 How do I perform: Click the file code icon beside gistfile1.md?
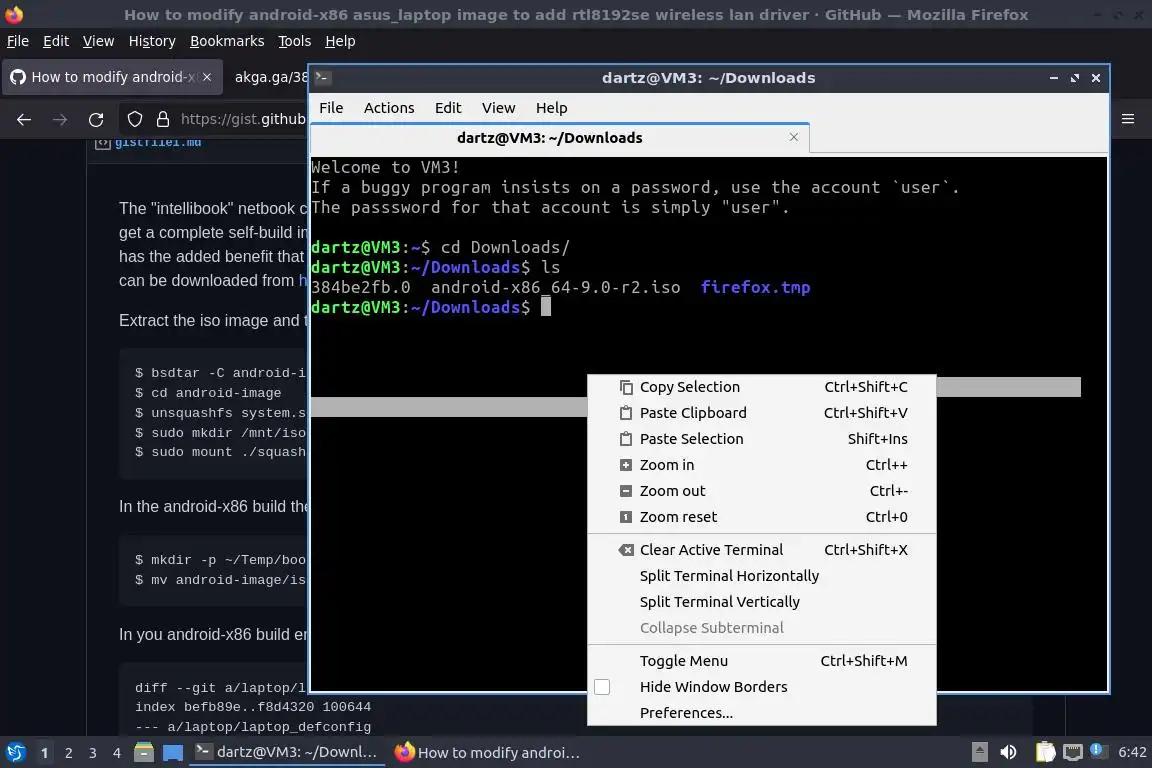click(x=102, y=142)
